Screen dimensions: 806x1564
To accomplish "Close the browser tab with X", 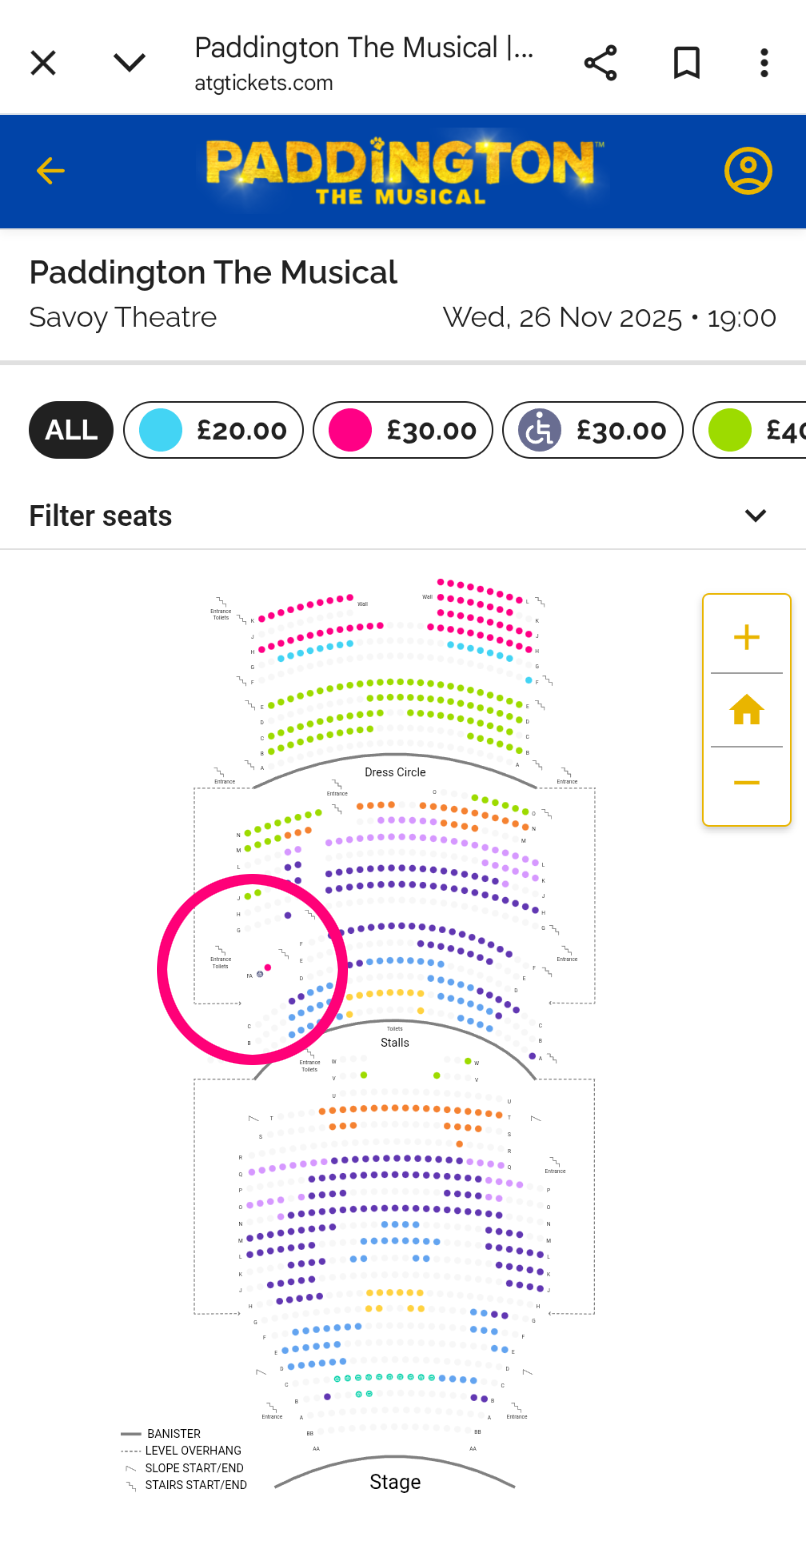I will click(x=43, y=63).
